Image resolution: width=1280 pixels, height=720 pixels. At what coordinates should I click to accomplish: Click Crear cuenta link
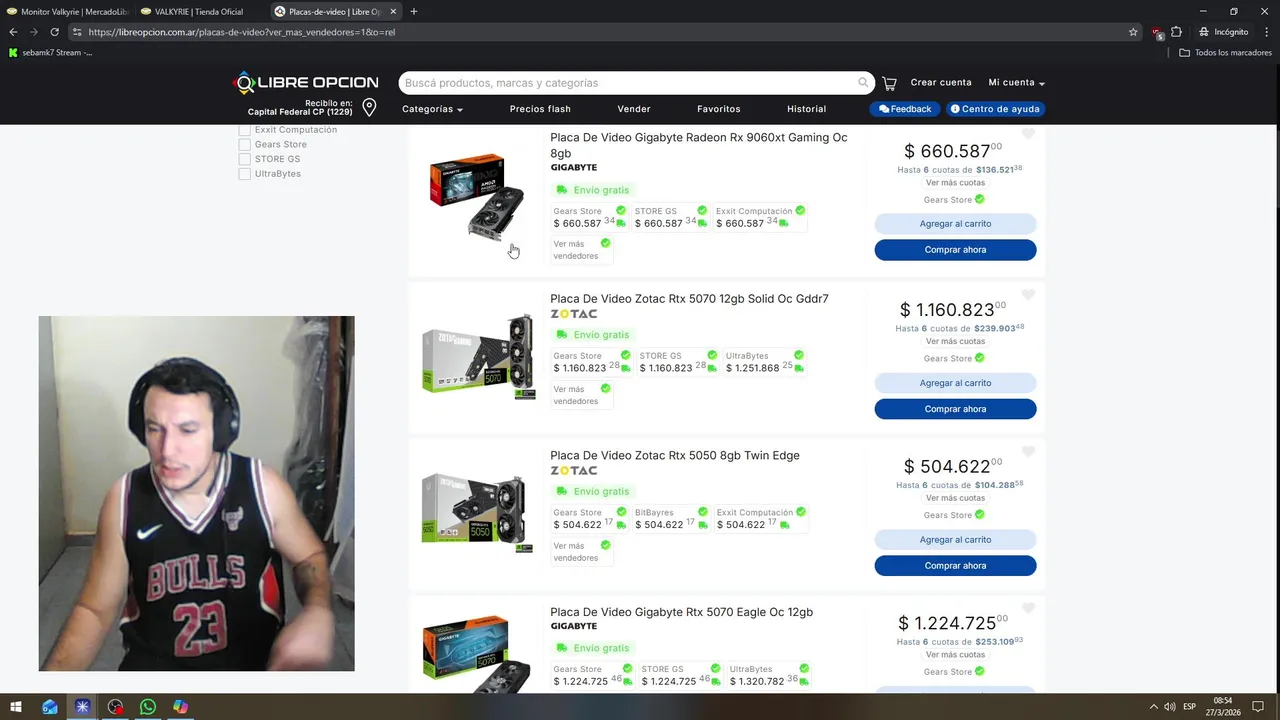click(x=941, y=83)
